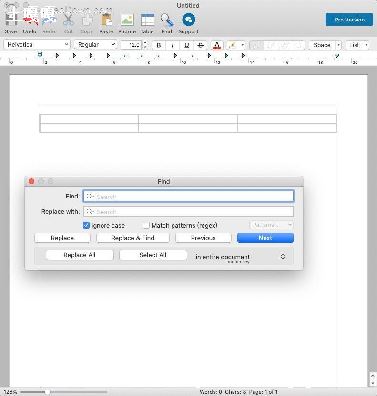Open the 'in entire document' scope dropdown
377x396 pixels.
pos(241,257)
